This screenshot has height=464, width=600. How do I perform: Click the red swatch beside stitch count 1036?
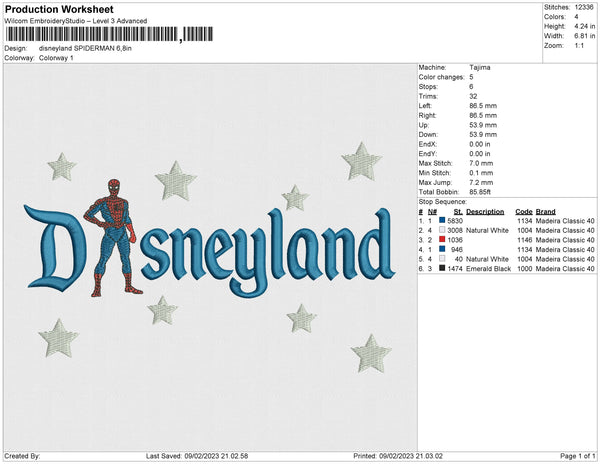[442, 239]
